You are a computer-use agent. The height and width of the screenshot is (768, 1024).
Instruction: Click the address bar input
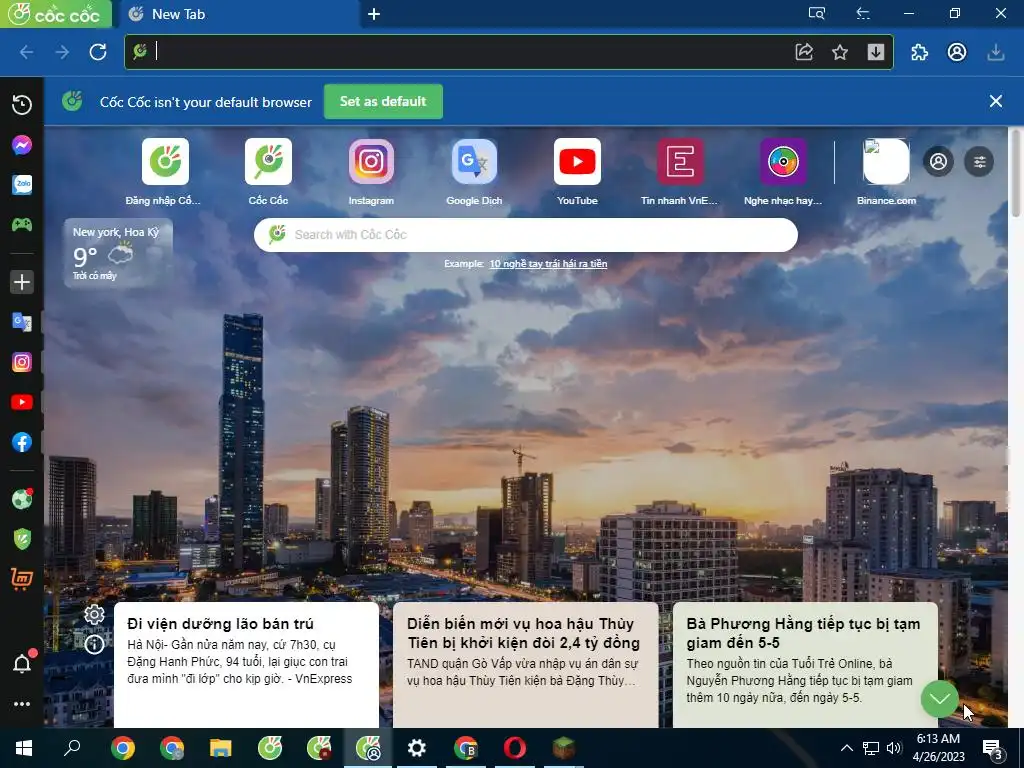pos(470,52)
